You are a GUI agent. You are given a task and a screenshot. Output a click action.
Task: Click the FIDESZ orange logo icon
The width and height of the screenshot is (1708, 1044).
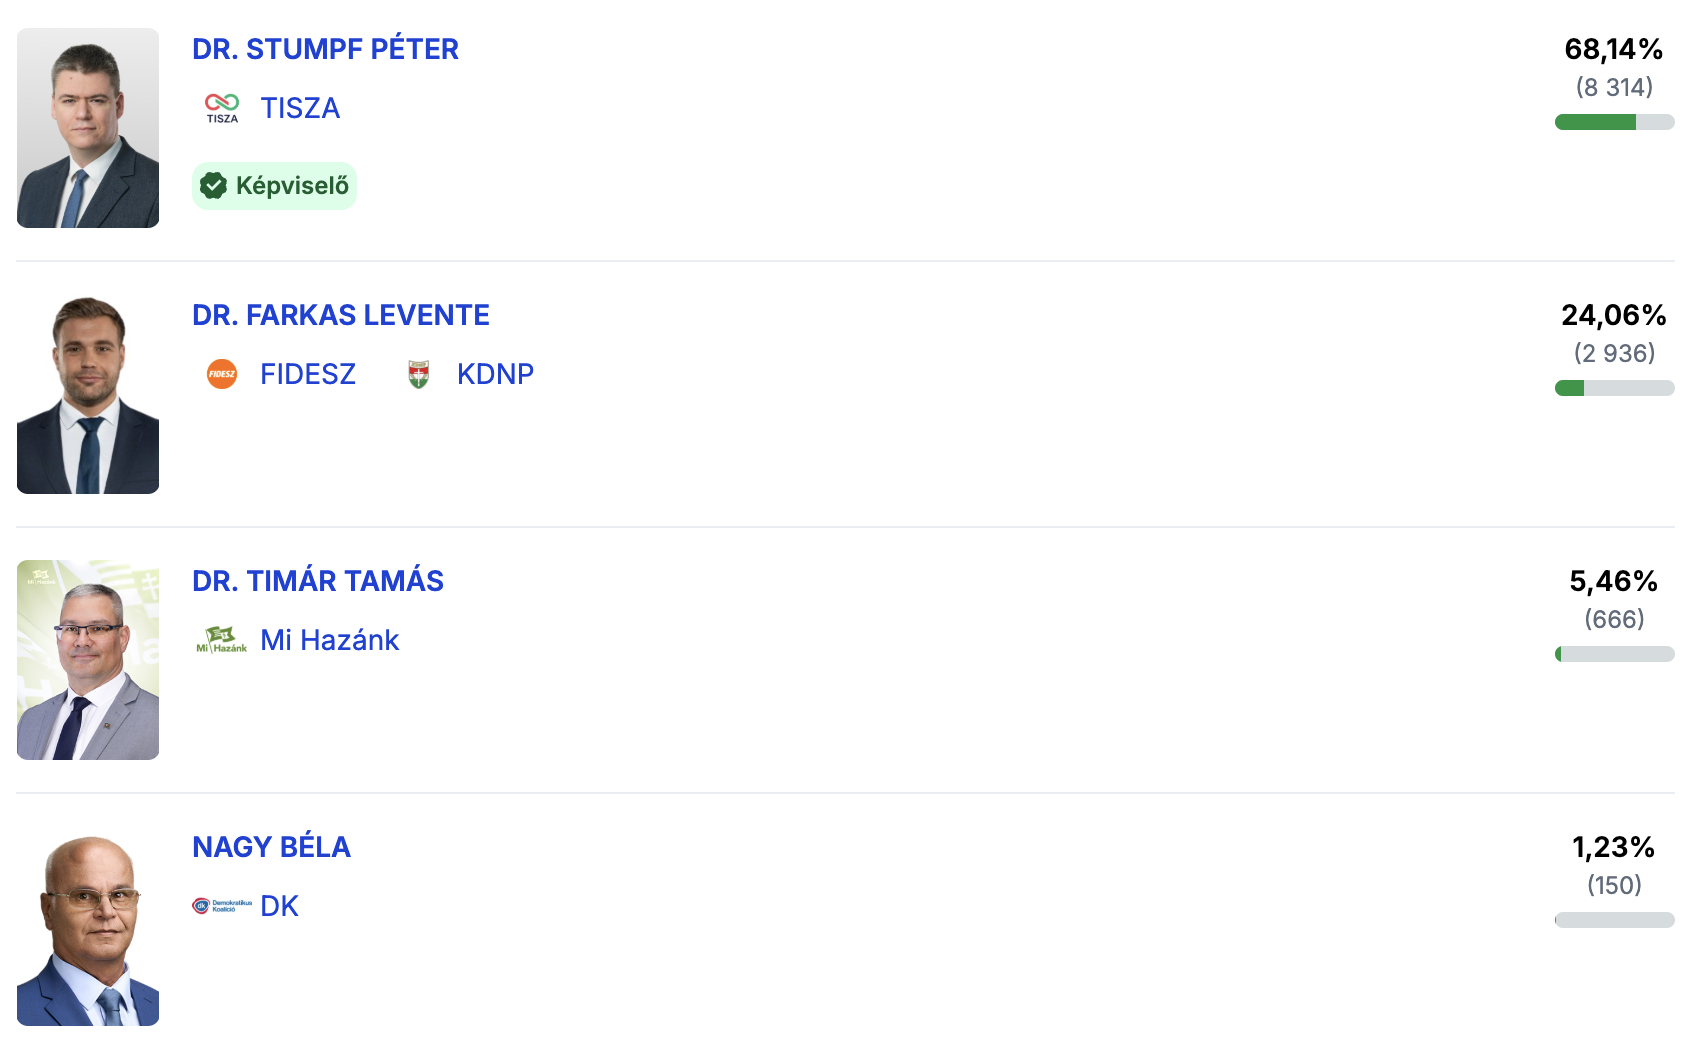(222, 374)
